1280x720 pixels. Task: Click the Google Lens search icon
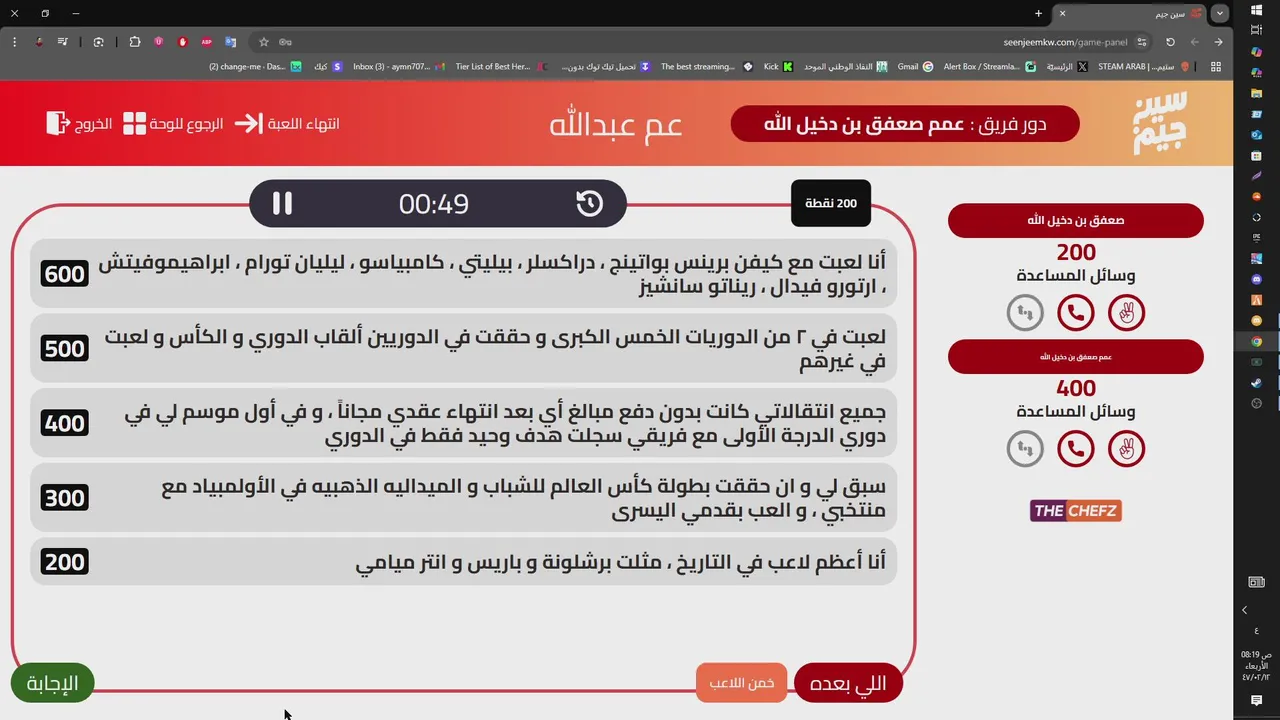99,42
